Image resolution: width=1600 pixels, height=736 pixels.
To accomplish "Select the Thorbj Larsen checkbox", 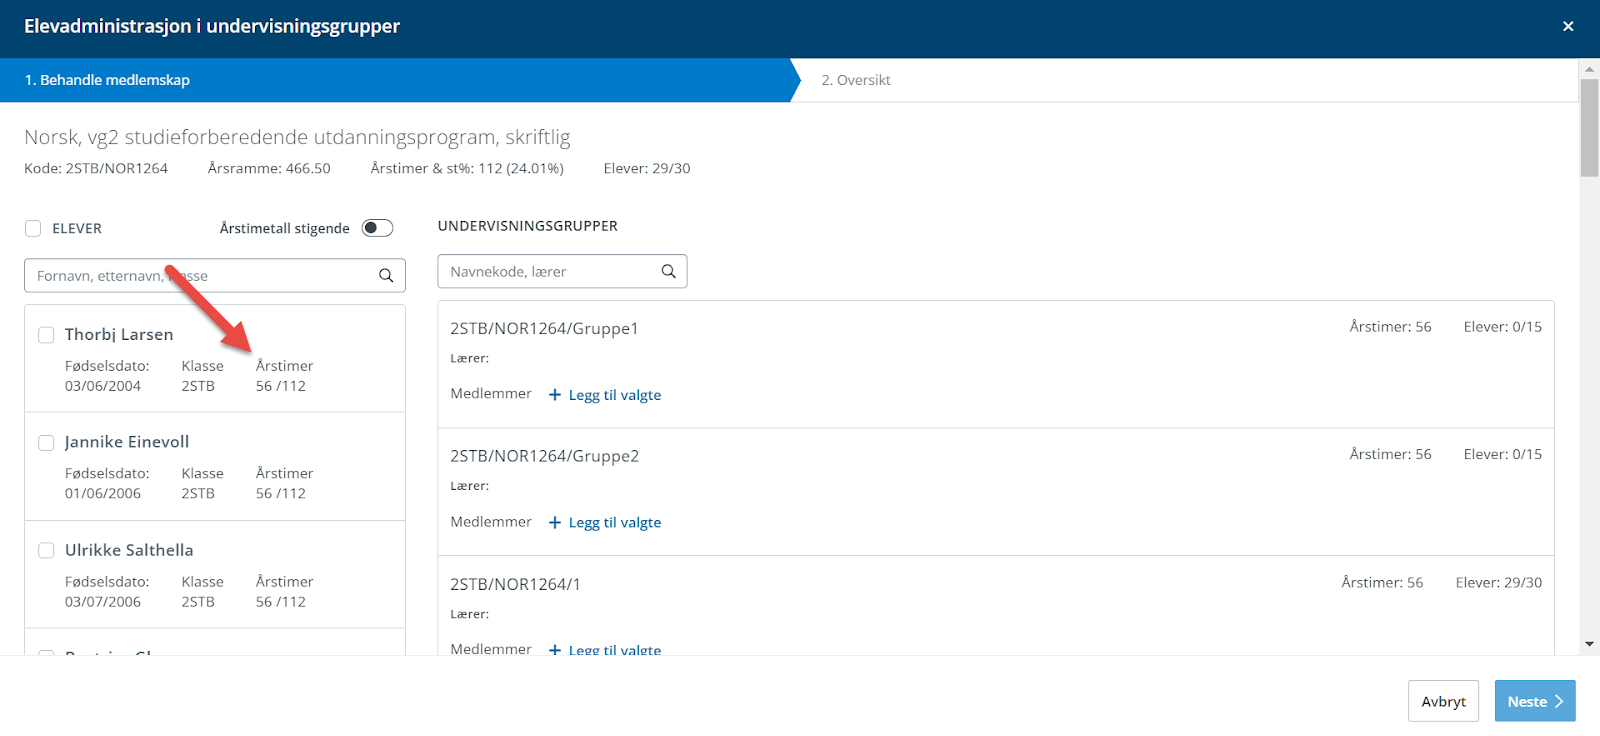I will point(46,335).
